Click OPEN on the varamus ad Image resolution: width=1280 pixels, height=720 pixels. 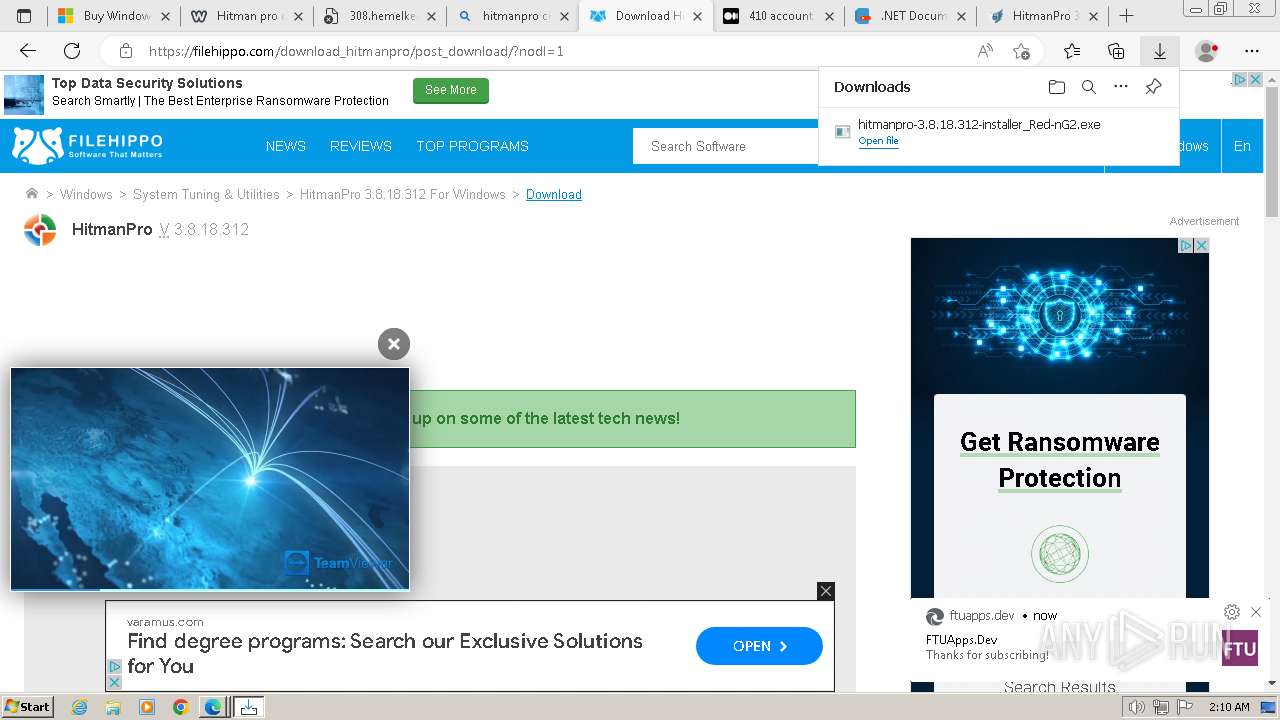click(759, 646)
